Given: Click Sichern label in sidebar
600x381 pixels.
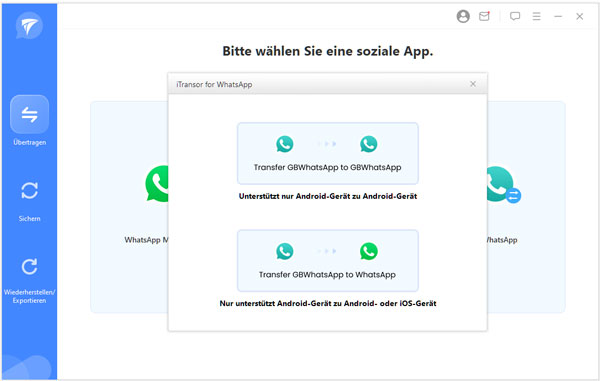Looking at the screenshot, I should (29, 219).
